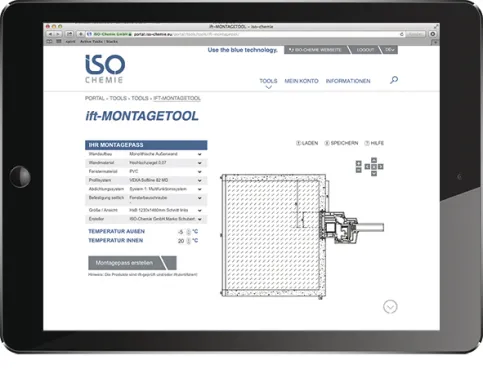Click Safari reload page icon
The image size is (483, 369).
coord(402,34)
